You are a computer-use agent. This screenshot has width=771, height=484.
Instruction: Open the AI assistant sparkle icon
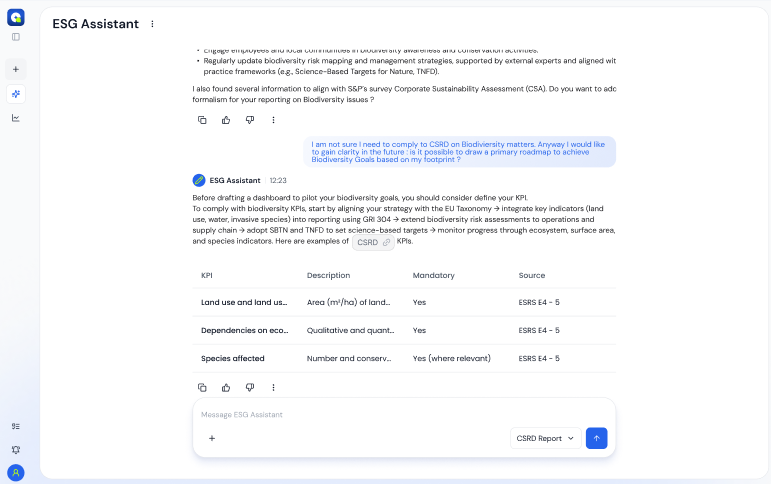point(16,94)
